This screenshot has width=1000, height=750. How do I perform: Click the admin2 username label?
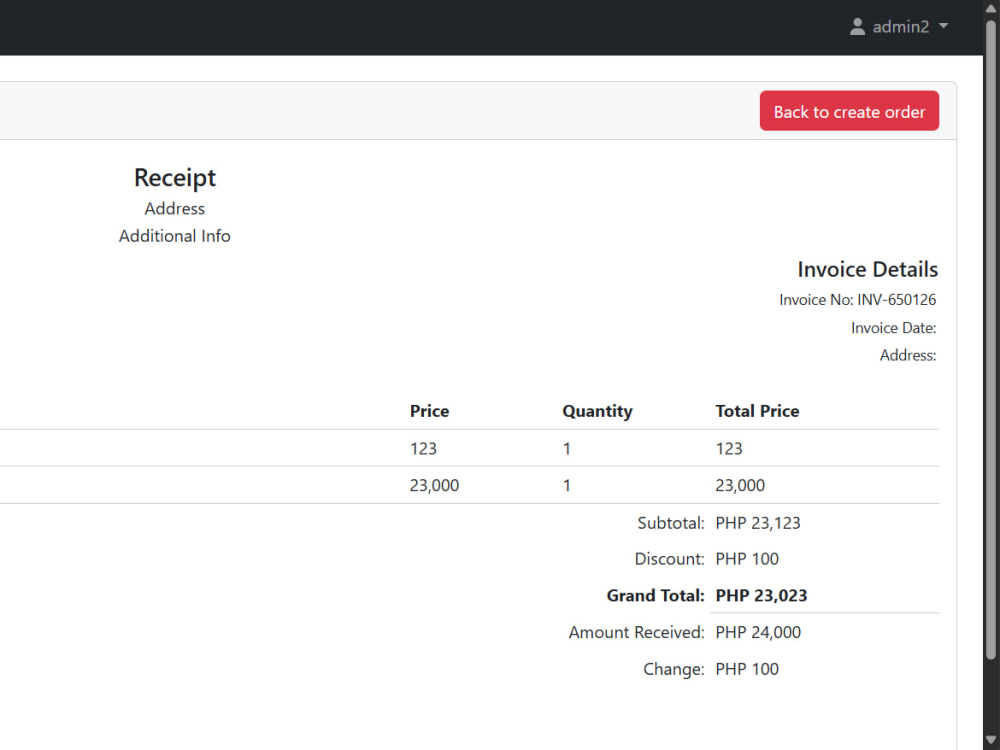pyautogui.click(x=901, y=27)
